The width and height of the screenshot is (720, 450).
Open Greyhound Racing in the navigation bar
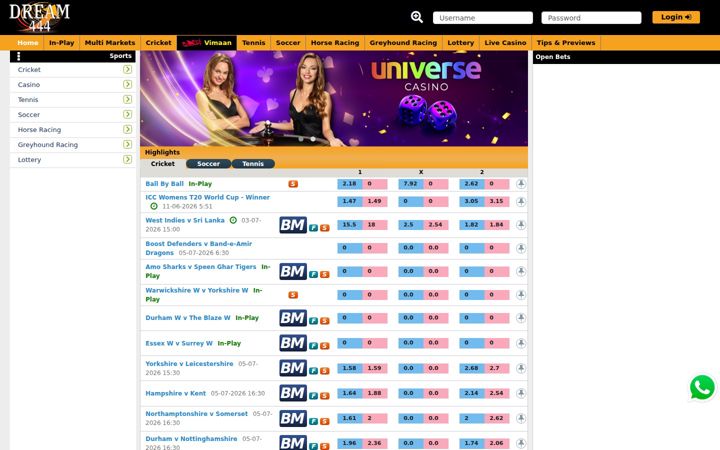(403, 43)
